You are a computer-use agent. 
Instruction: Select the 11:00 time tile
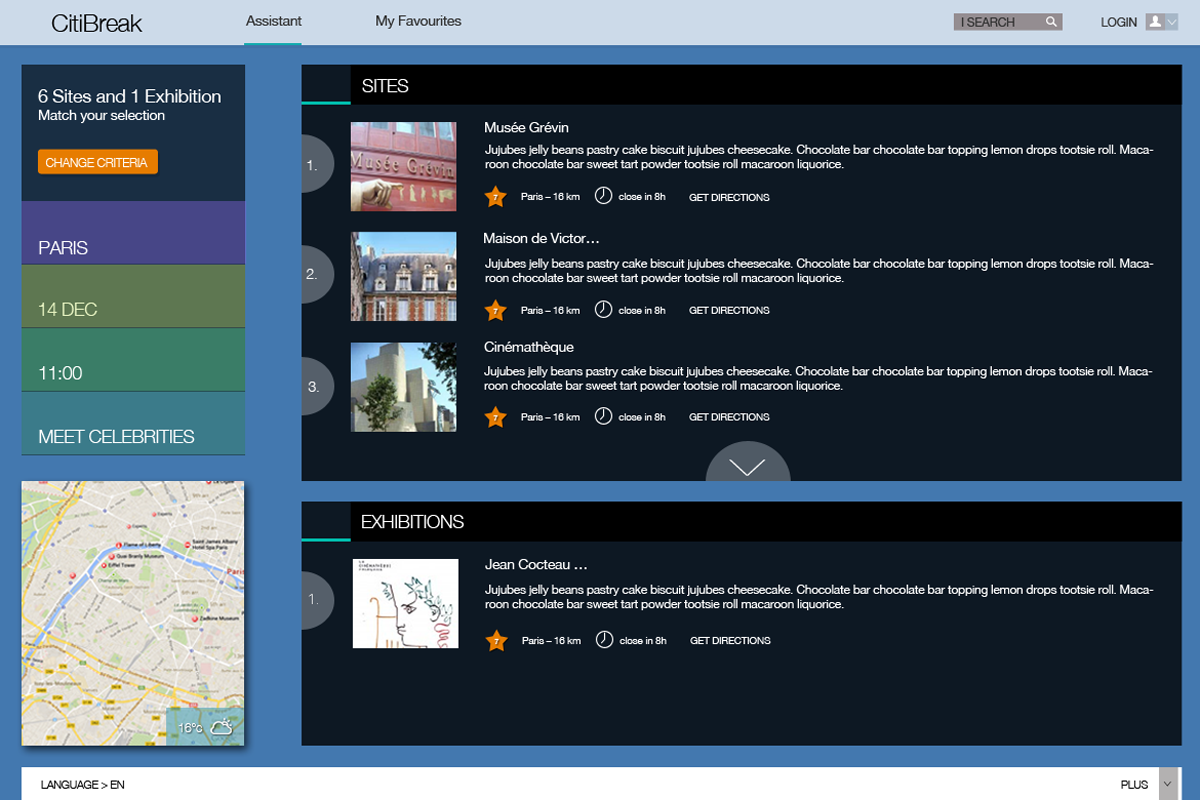click(x=133, y=360)
